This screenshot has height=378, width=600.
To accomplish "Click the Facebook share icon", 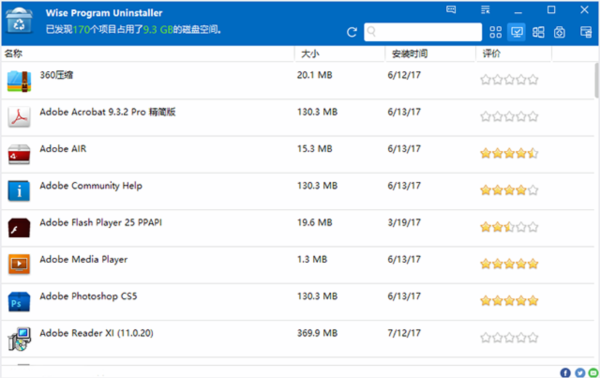I will point(565,373).
